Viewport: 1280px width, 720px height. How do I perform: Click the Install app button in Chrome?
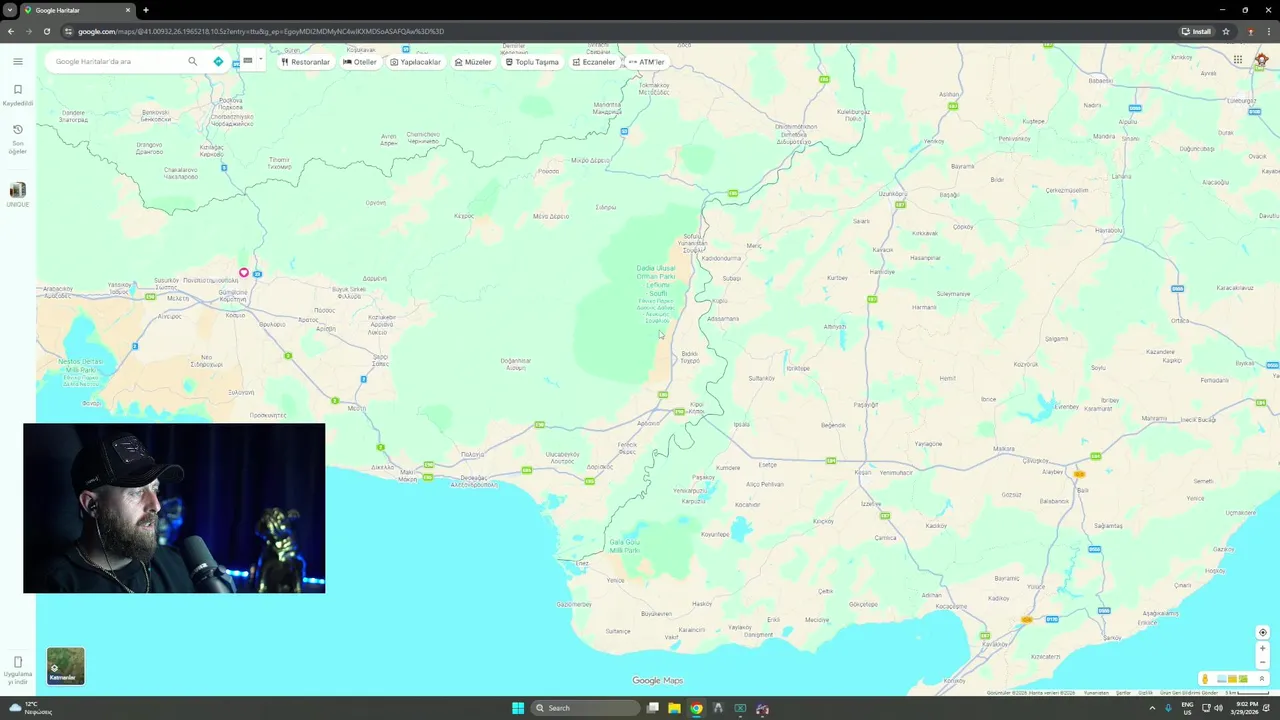1197,31
